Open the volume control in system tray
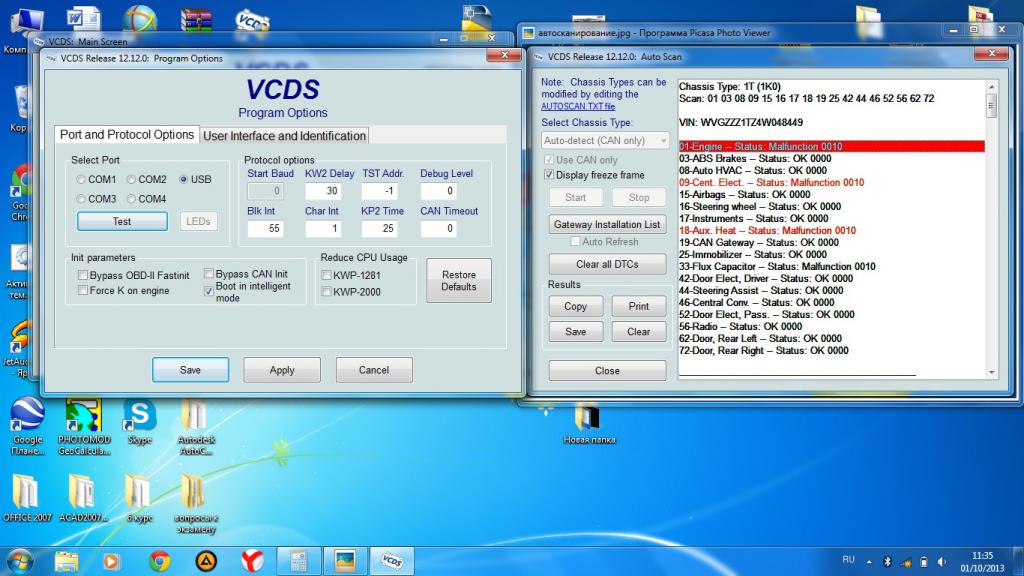Viewport: 1024px width, 576px height. pos(941,562)
